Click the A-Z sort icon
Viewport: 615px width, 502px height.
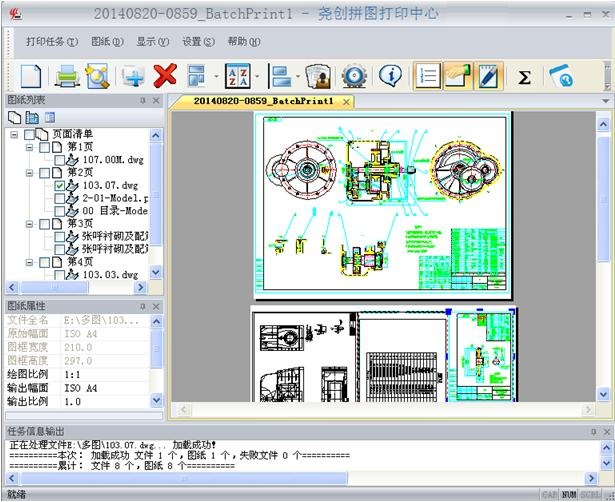click(237, 76)
